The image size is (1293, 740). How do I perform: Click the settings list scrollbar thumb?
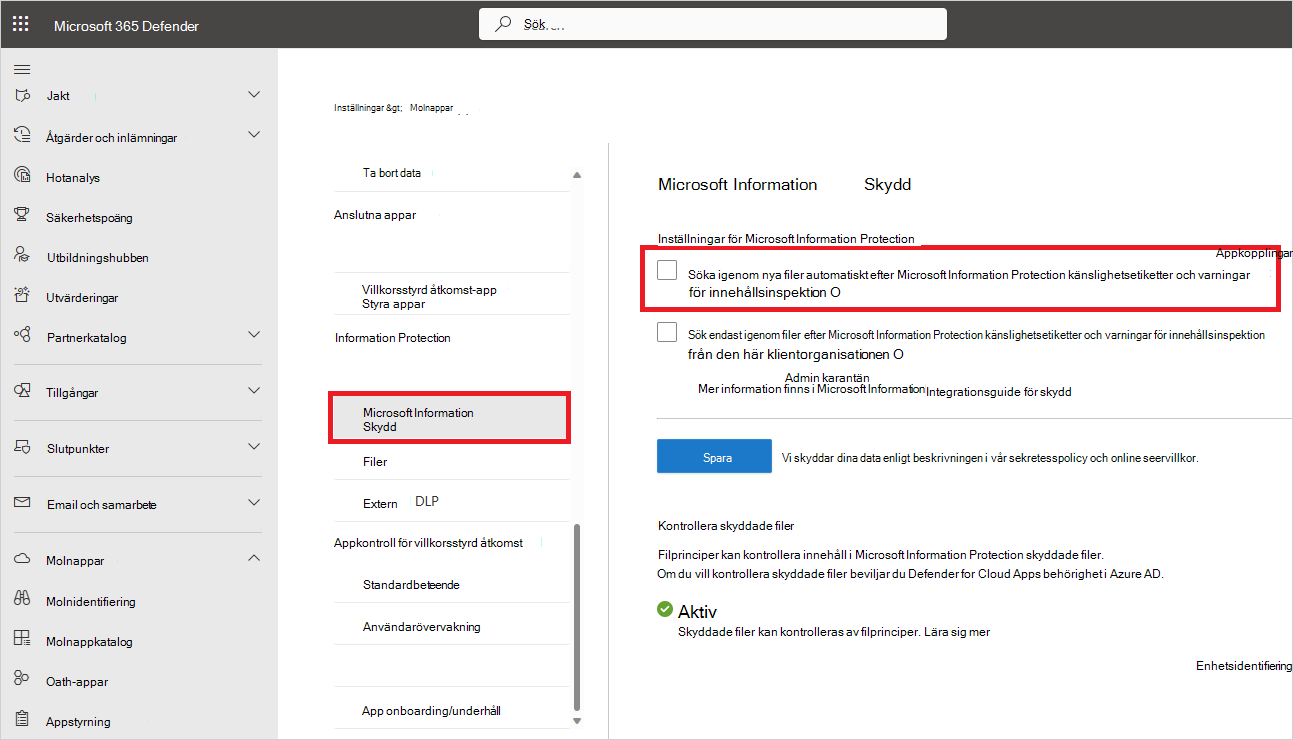click(575, 616)
